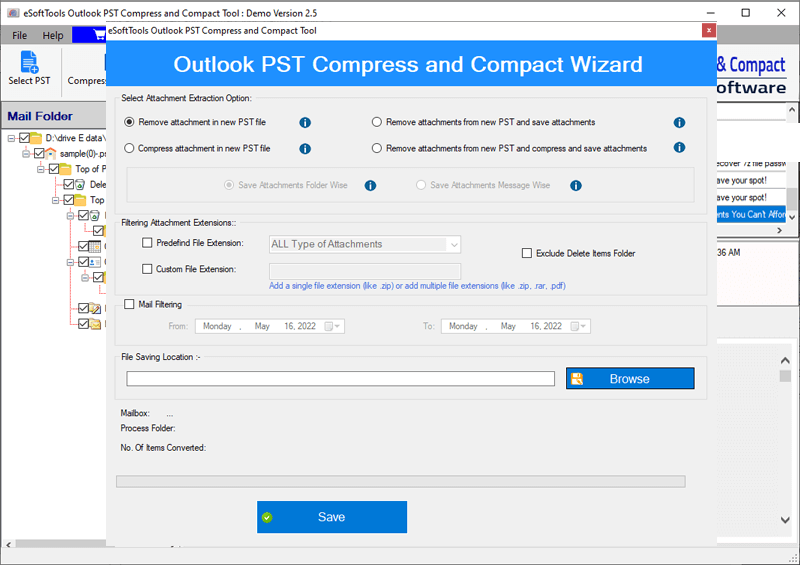Screen dimensions: 800x565
Task: Collapse the D:\drive E data tree node
Action: click(11, 138)
